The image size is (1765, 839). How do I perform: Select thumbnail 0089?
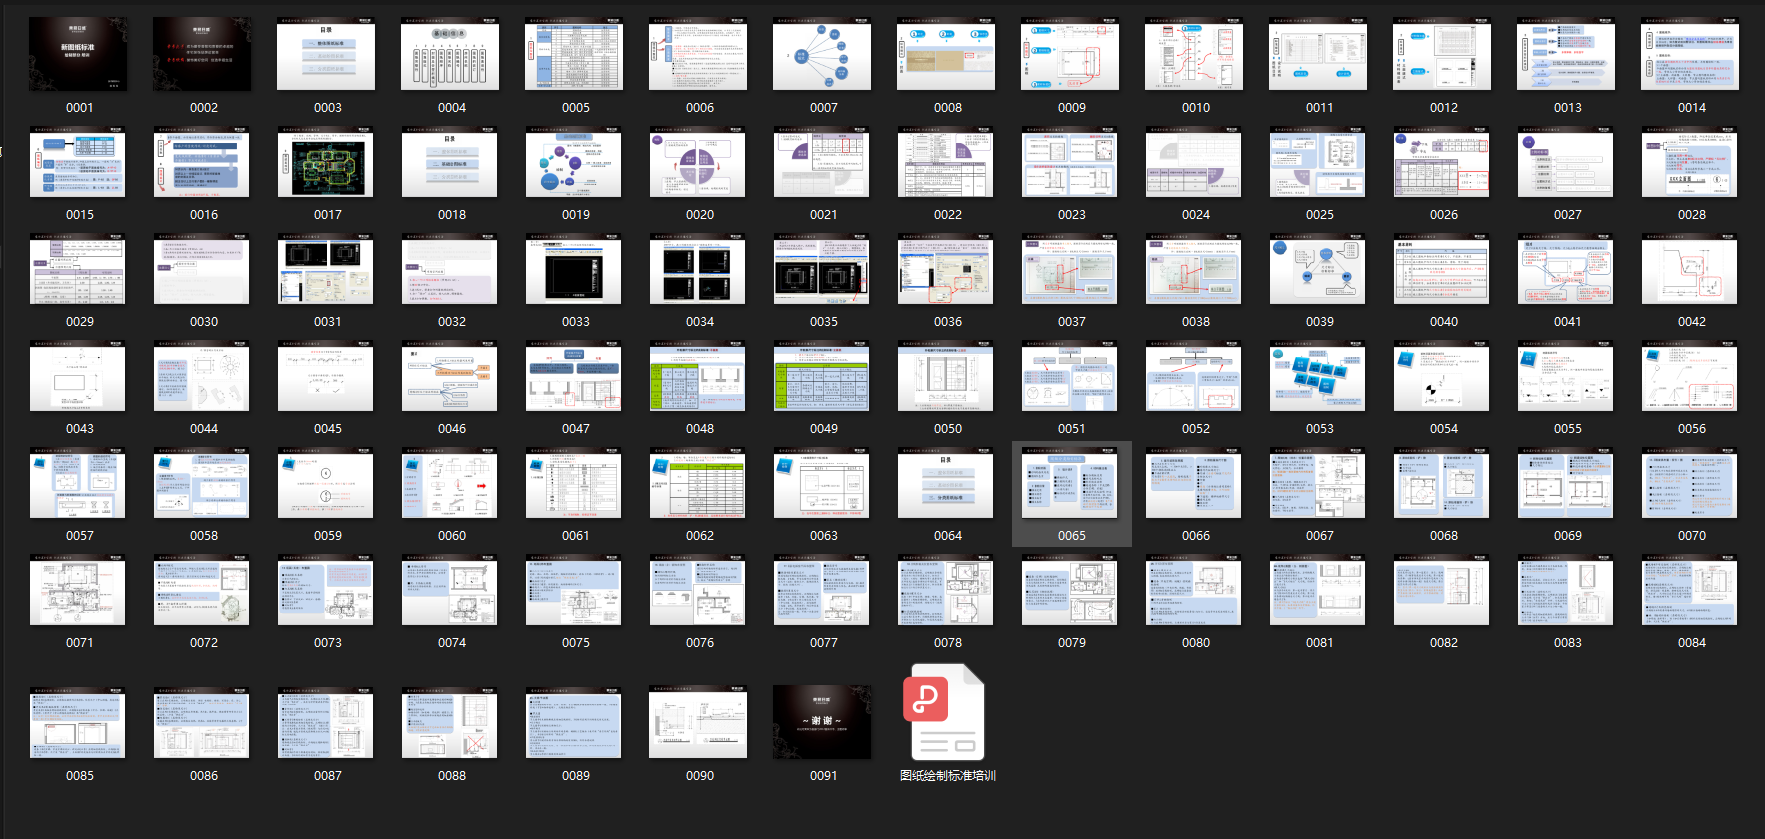pos(574,723)
